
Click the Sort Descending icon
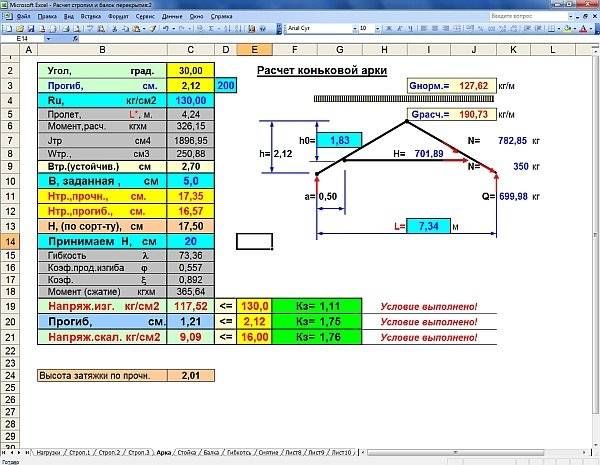[x=237, y=29]
